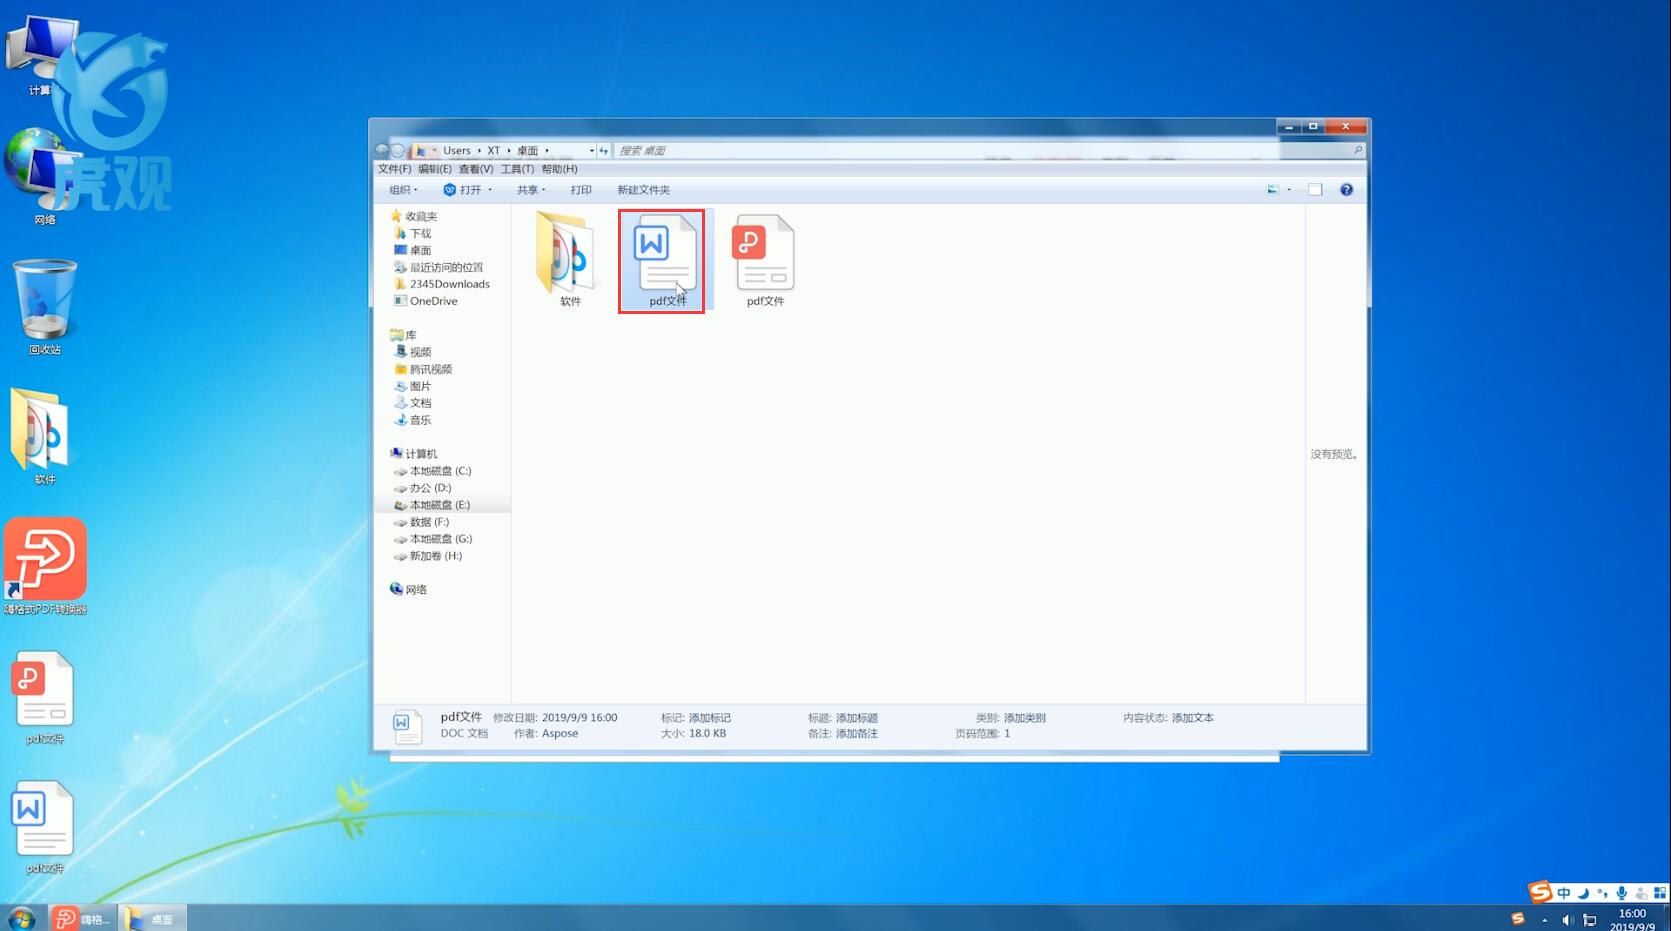1671x931 pixels.
Task: Open the 共享 dropdown
Action: point(531,190)
